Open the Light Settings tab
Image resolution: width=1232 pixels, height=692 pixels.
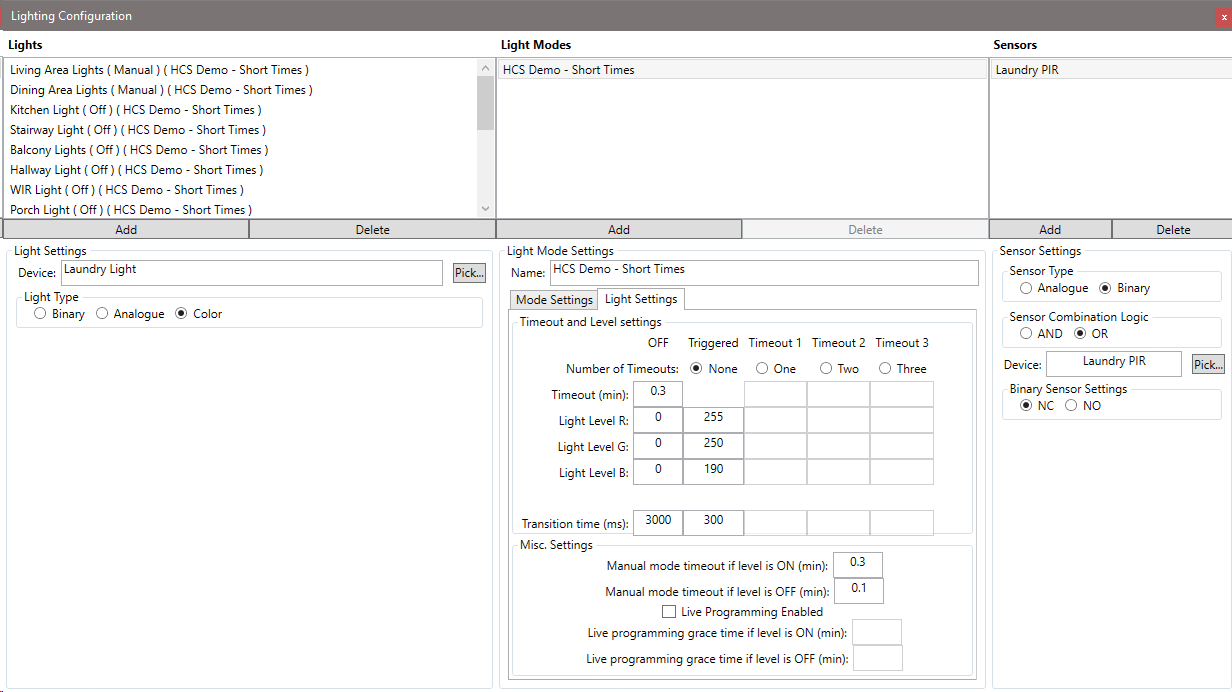(x=641, y=299)
